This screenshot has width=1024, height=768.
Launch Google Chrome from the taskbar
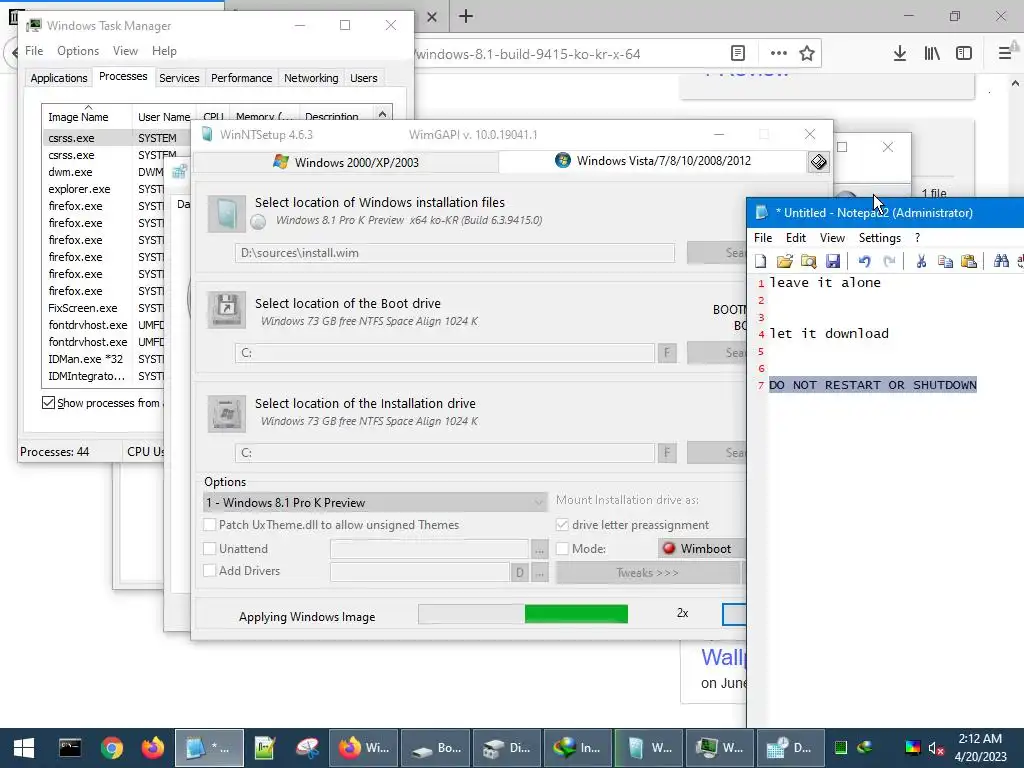pos(112,748)
